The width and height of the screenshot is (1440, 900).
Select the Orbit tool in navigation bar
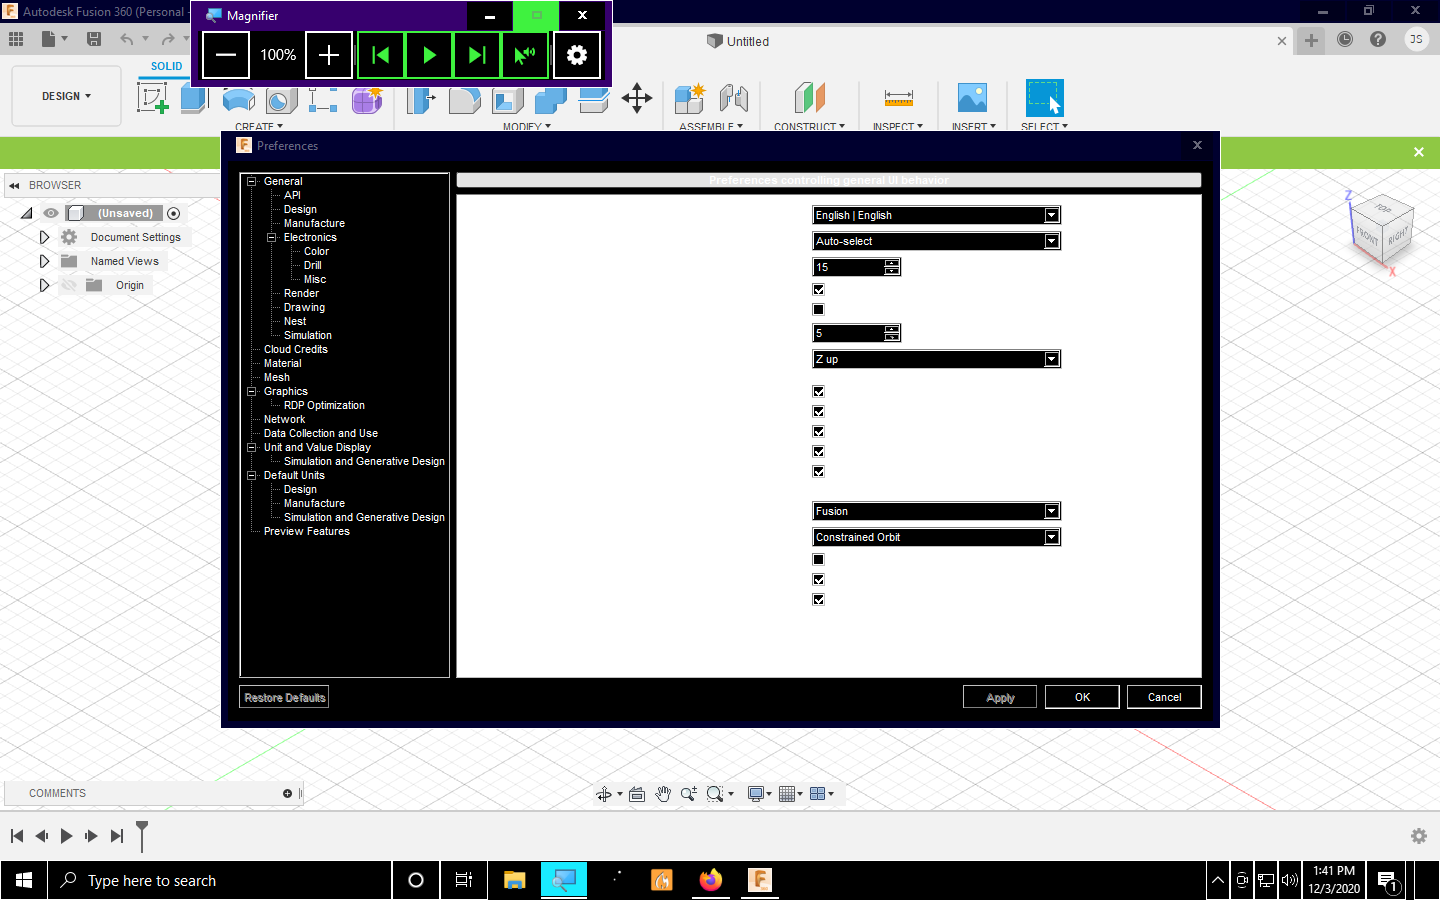coord(606,793)
